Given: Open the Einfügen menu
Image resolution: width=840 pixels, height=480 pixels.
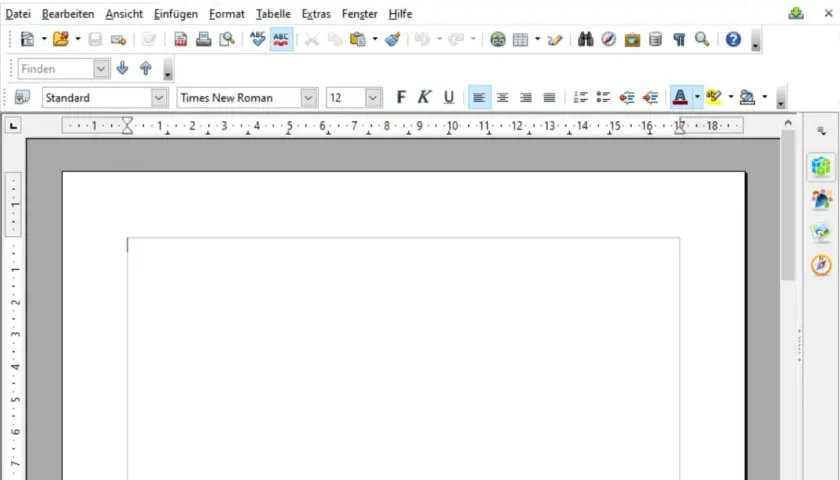Looking at the screenshot, I should click(x=176, y=14).
